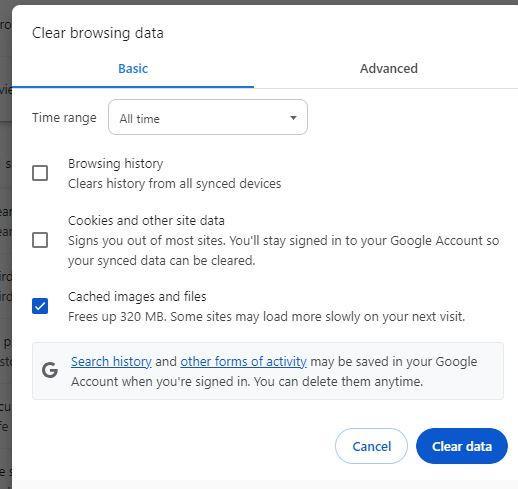Switch to the Basic tab
Screen dimensions: 518x489
click(x=133, y=69)
